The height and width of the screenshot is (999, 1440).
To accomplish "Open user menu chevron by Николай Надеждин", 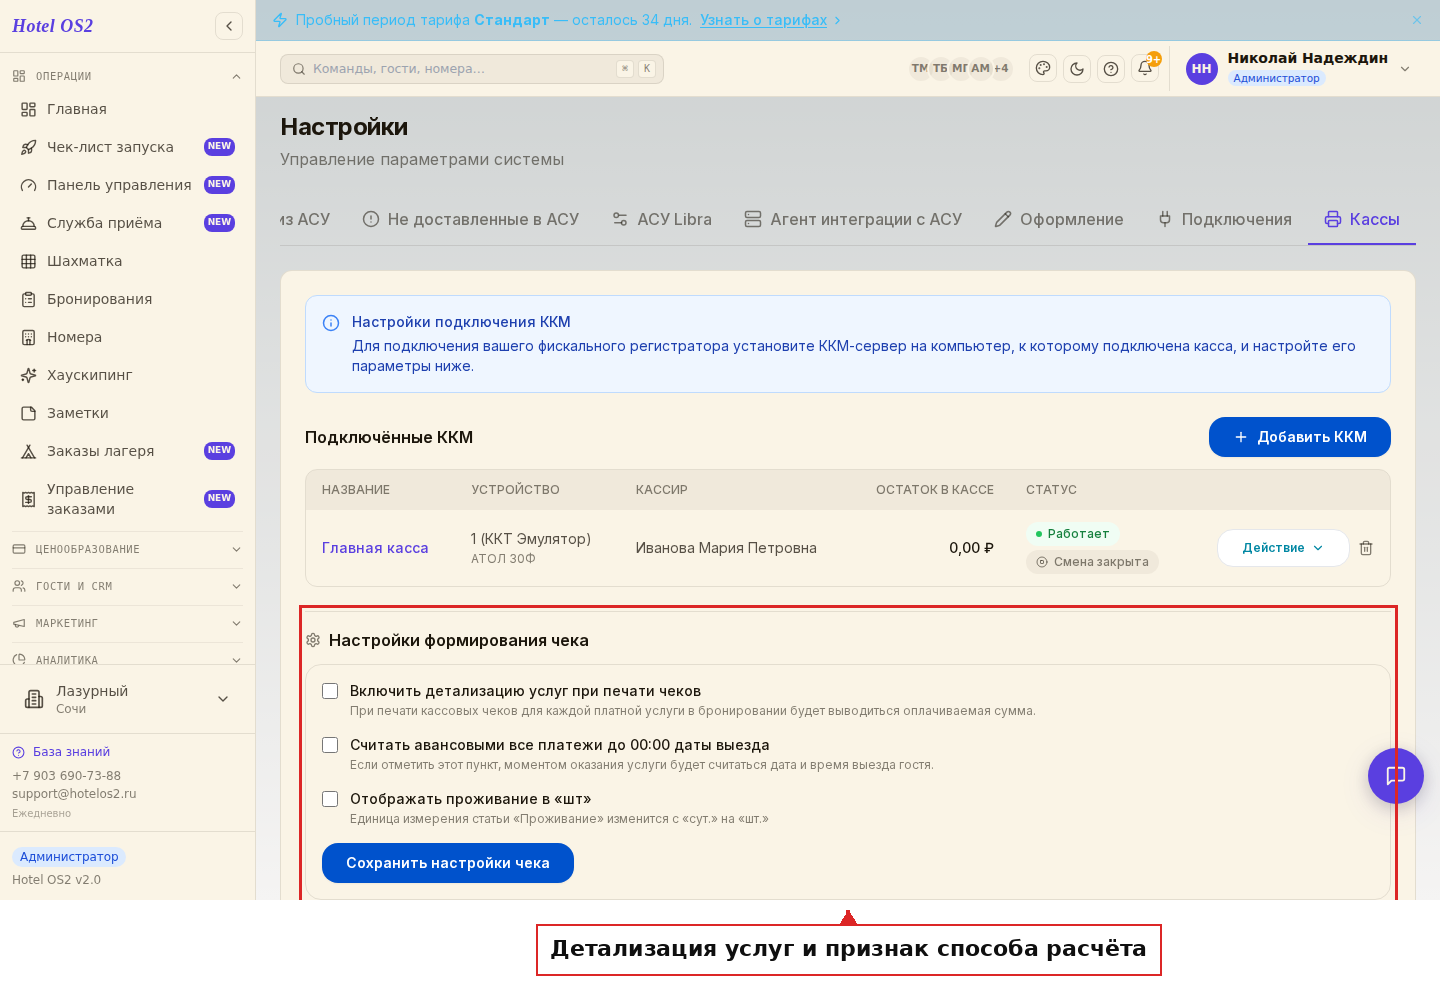I will (x=1405, y=69).
